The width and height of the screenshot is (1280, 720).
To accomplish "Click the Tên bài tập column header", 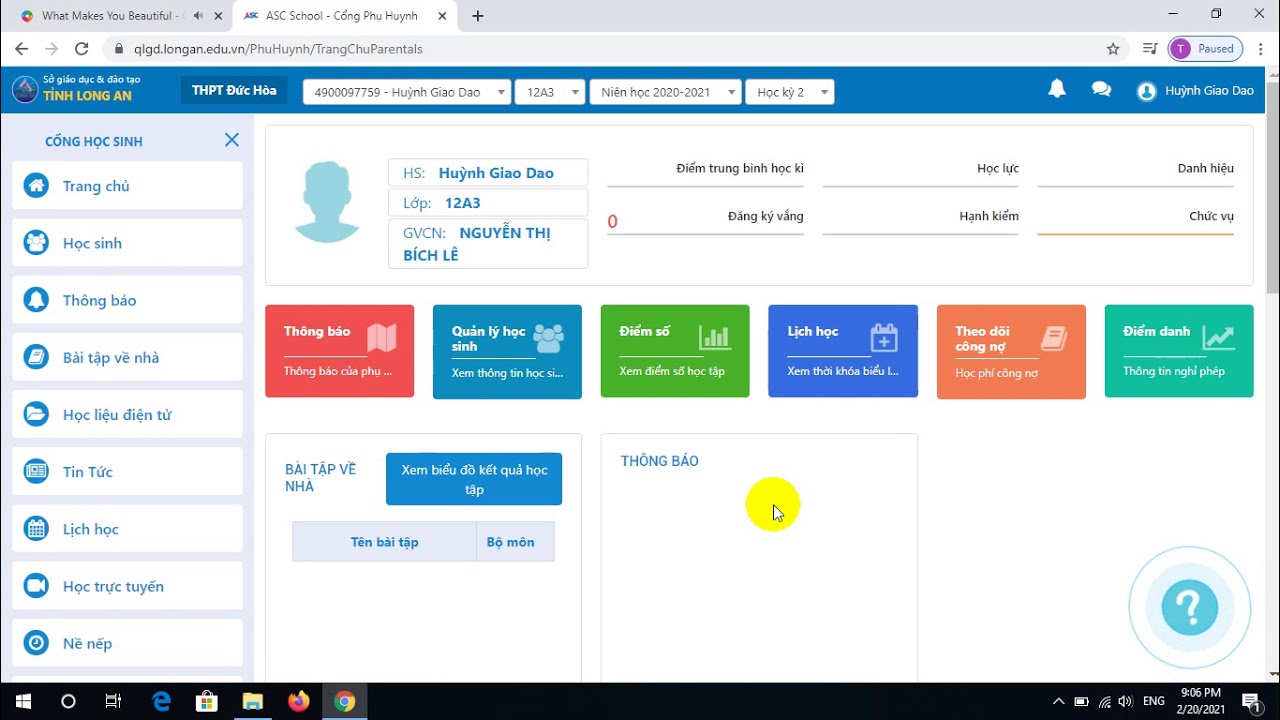I will click(384, 542).
